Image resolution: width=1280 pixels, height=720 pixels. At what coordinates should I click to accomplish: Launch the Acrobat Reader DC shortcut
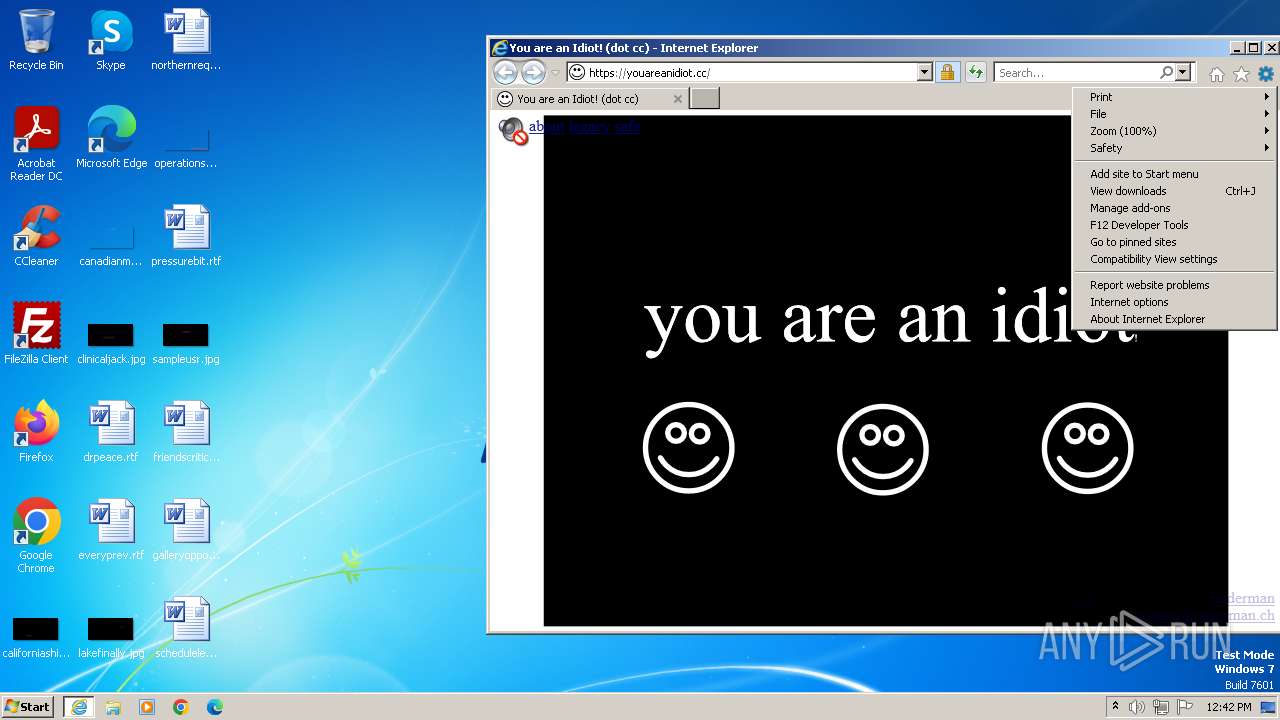coord(36,144)
